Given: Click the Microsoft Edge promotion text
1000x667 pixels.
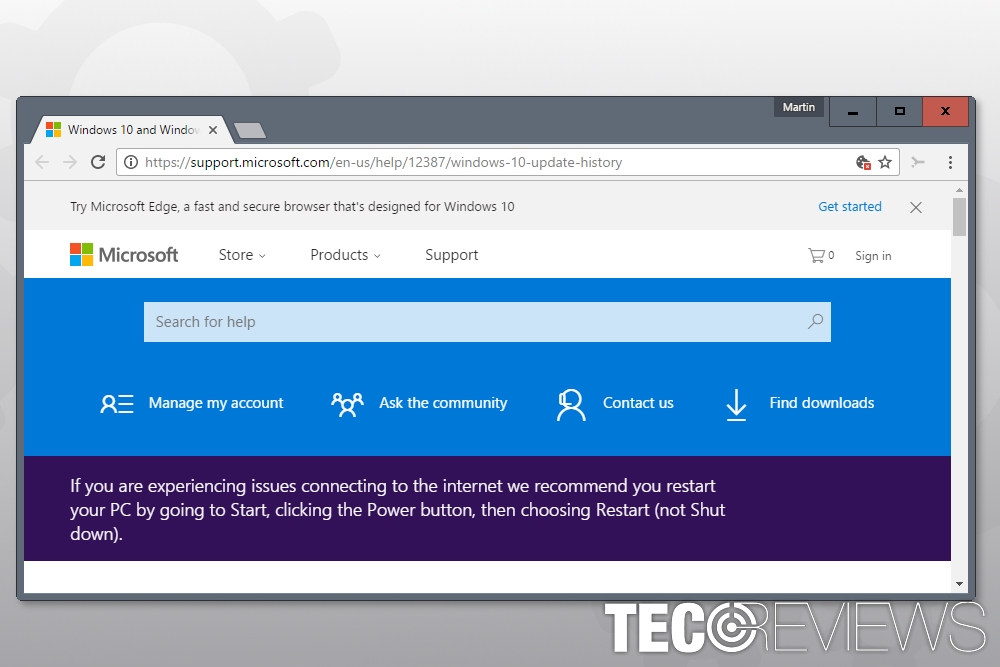Looking at the screenshot, I should click(x=292, y=207).
